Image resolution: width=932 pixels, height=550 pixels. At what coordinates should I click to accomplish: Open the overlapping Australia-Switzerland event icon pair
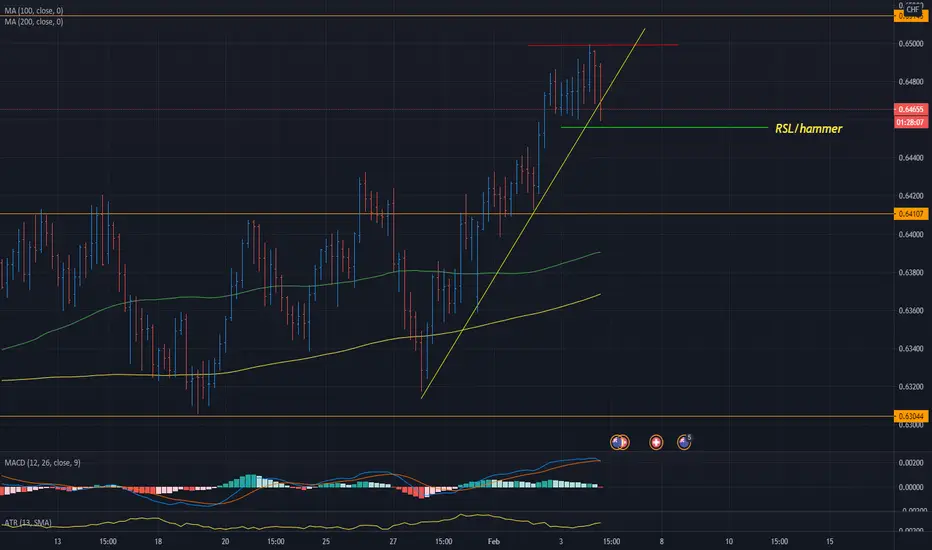[620, 442]
